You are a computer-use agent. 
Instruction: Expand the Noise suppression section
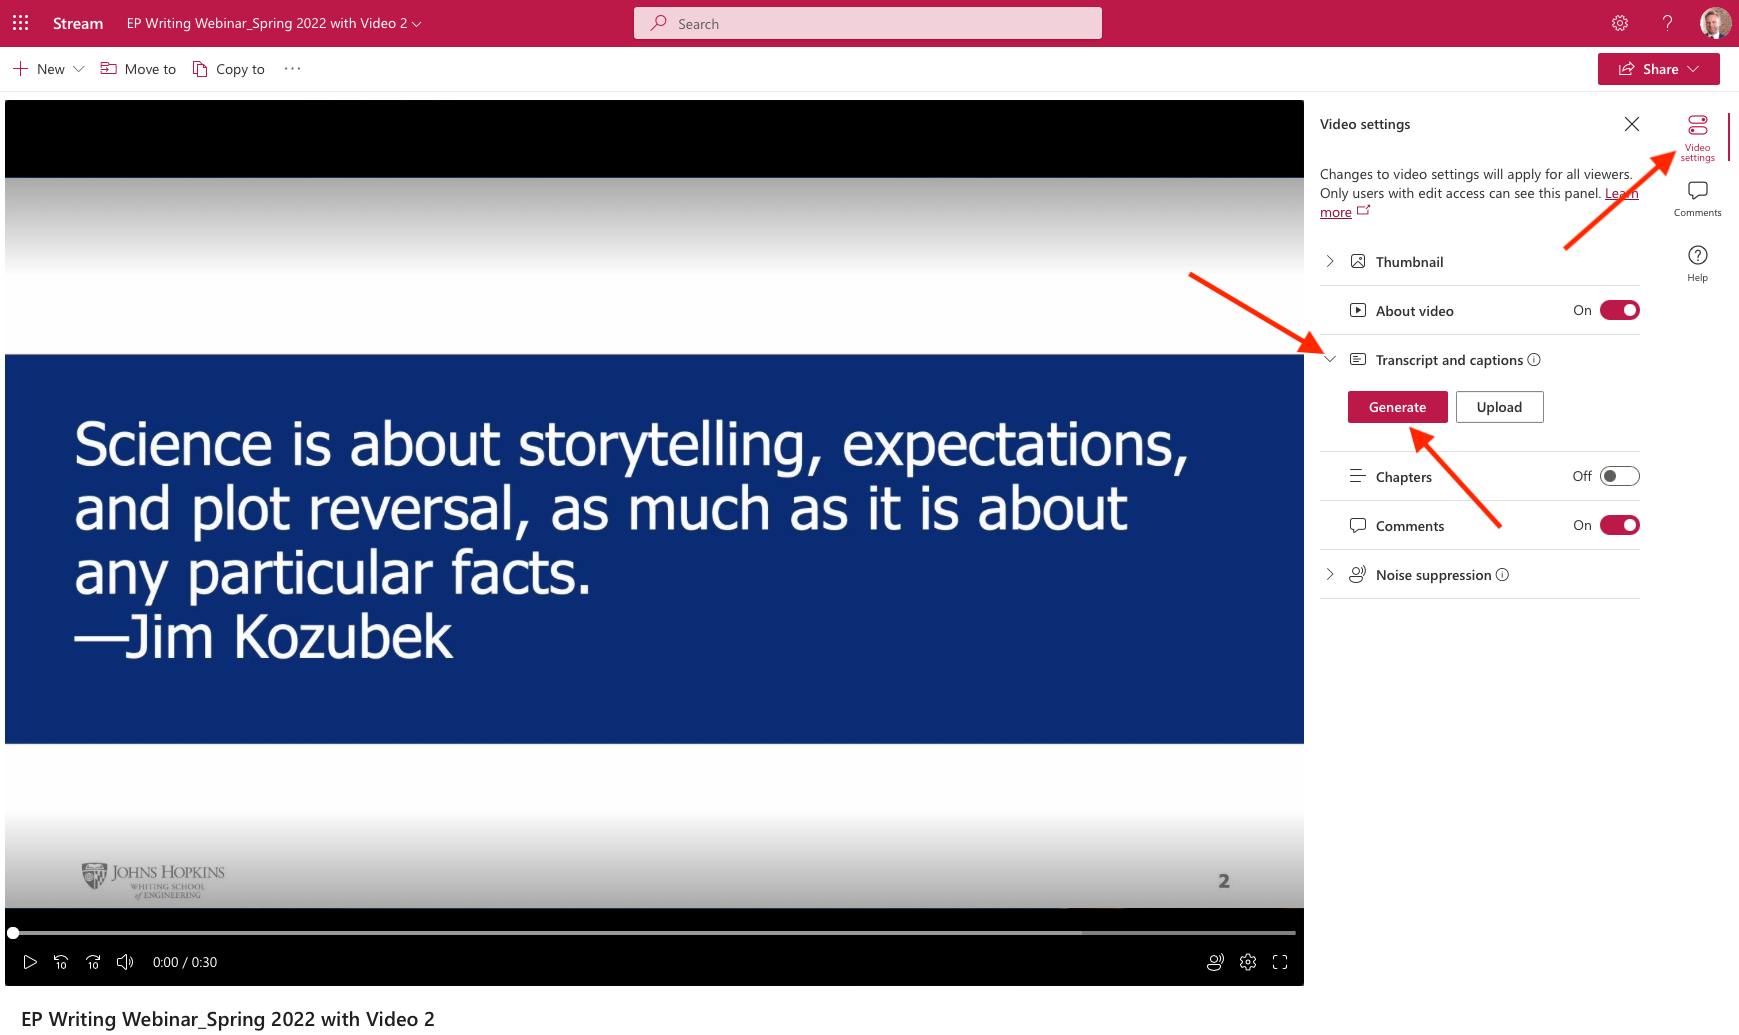1330,574
